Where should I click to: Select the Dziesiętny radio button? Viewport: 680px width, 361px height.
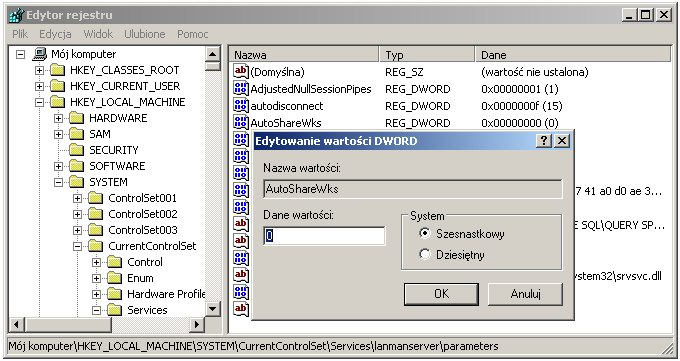[425, 254]
